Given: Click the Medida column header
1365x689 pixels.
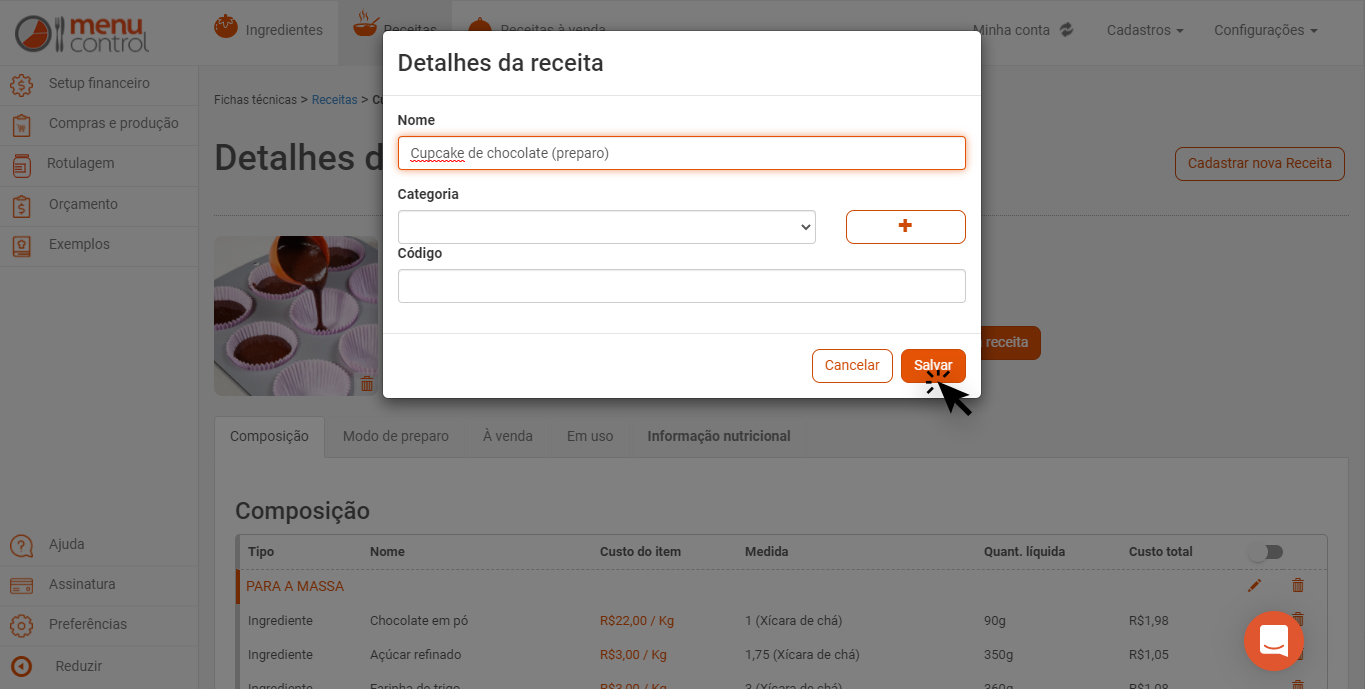Looking at the screenshot, I should point(767,552).
